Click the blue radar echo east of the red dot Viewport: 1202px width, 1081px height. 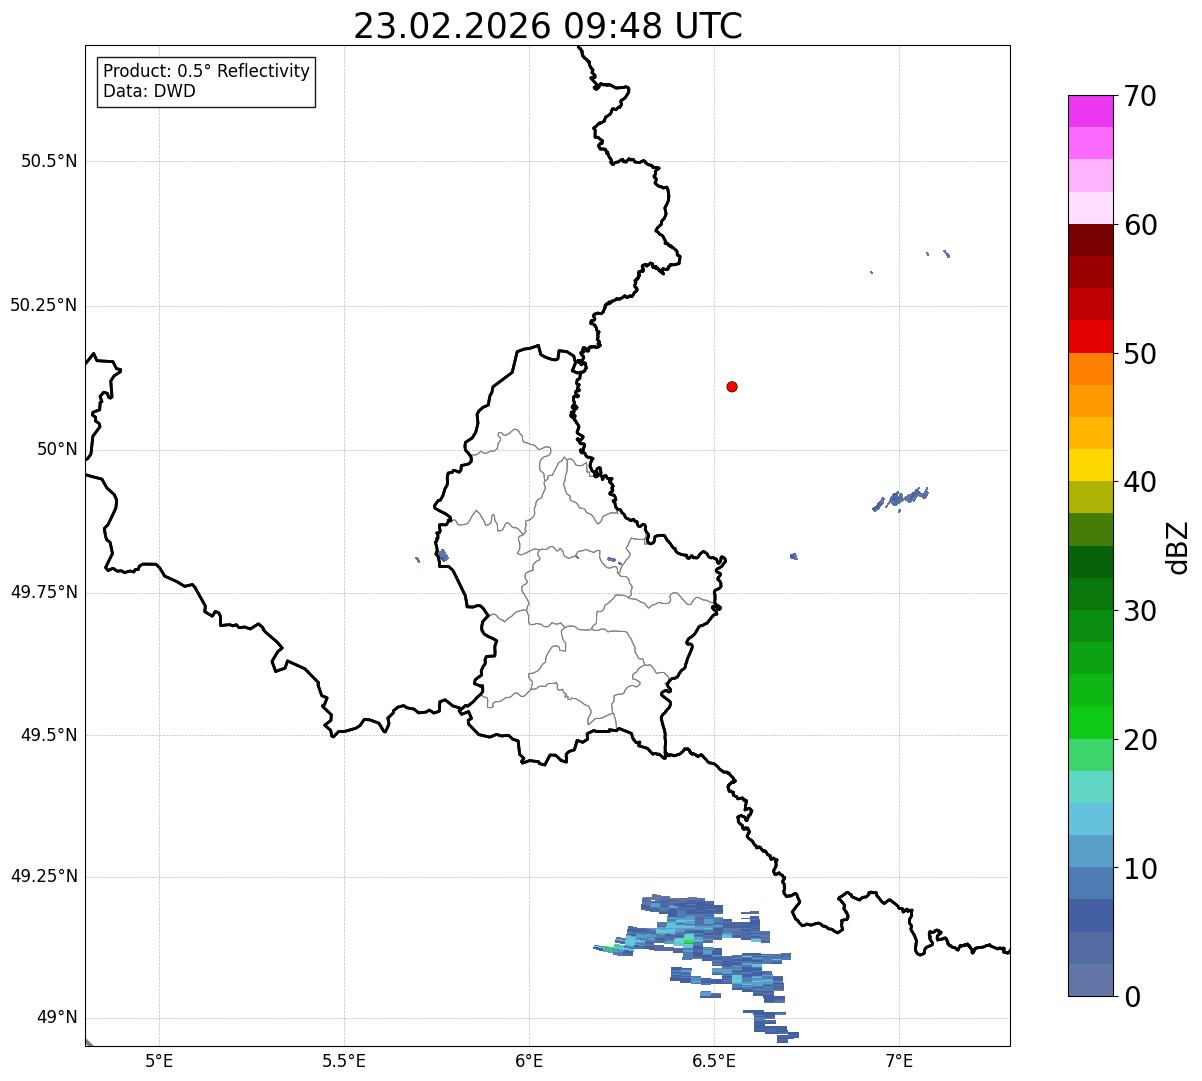900,498
